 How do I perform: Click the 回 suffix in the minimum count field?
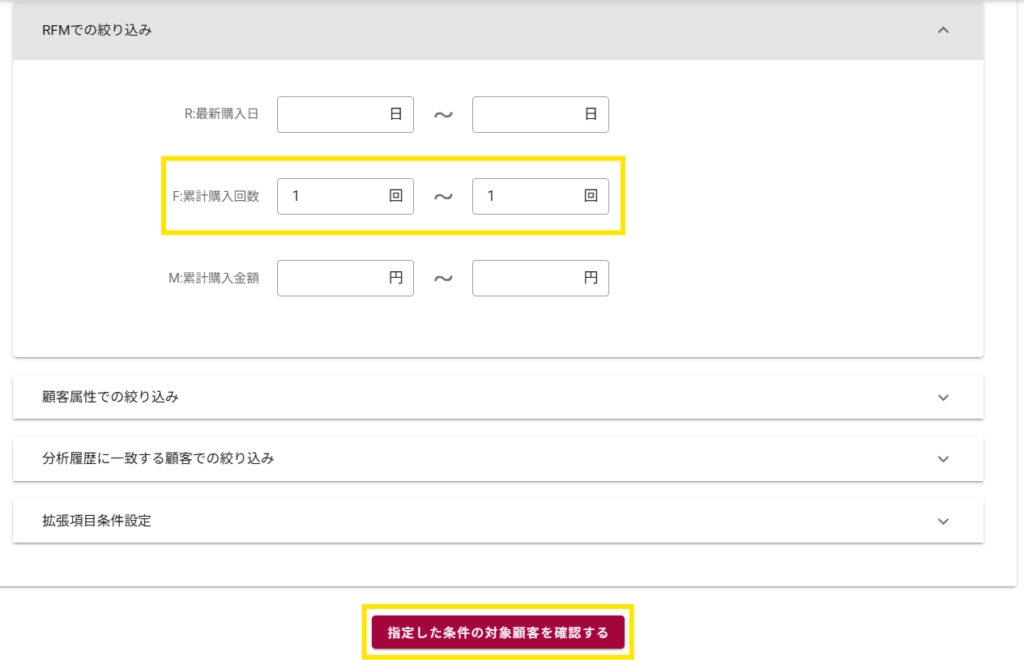click(396, 196)
